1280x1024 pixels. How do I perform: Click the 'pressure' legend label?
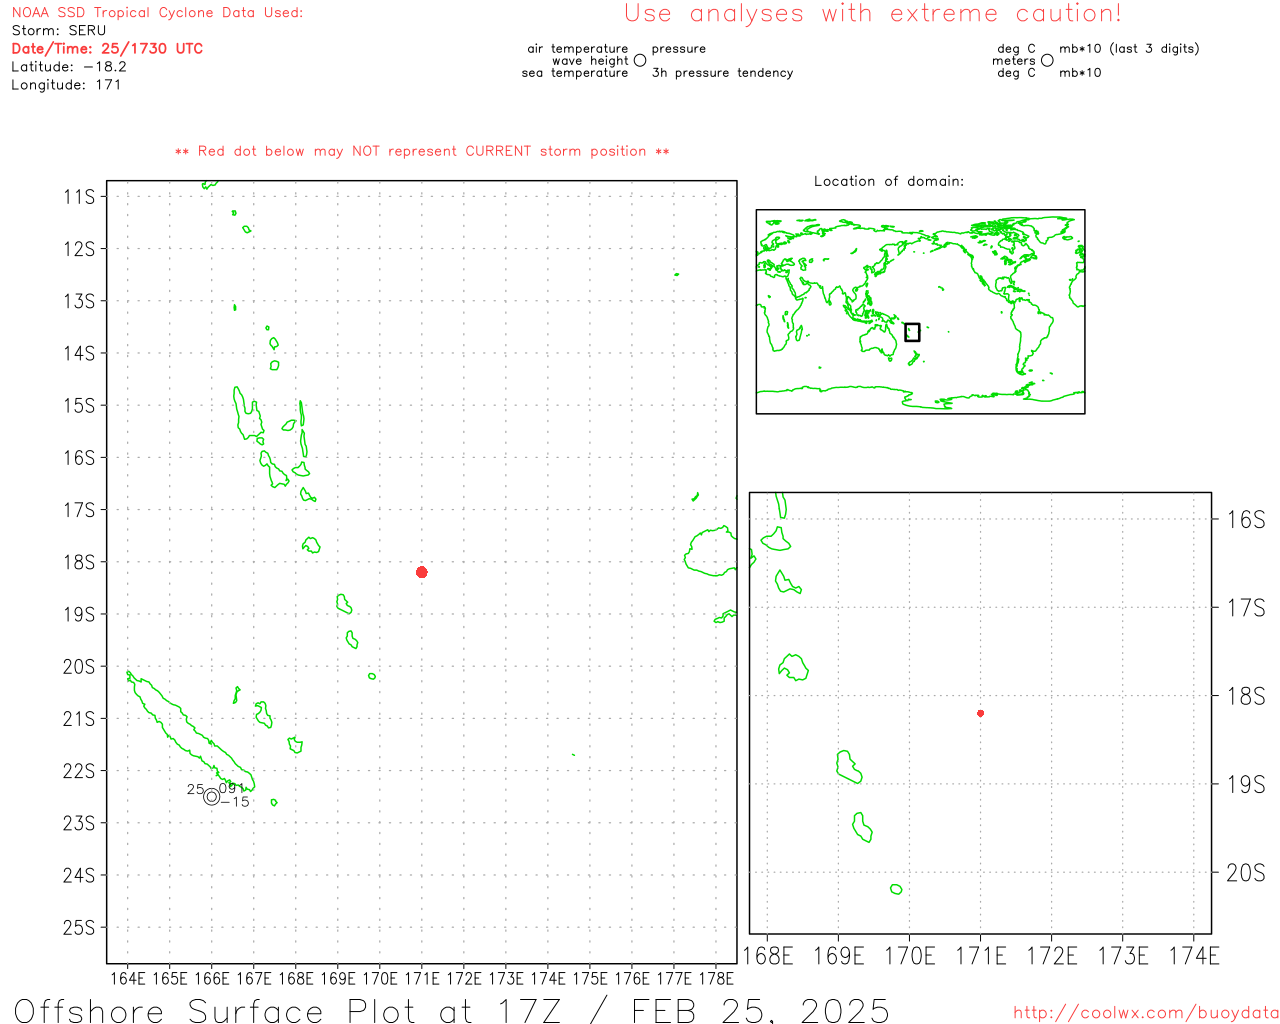point(679,49)
